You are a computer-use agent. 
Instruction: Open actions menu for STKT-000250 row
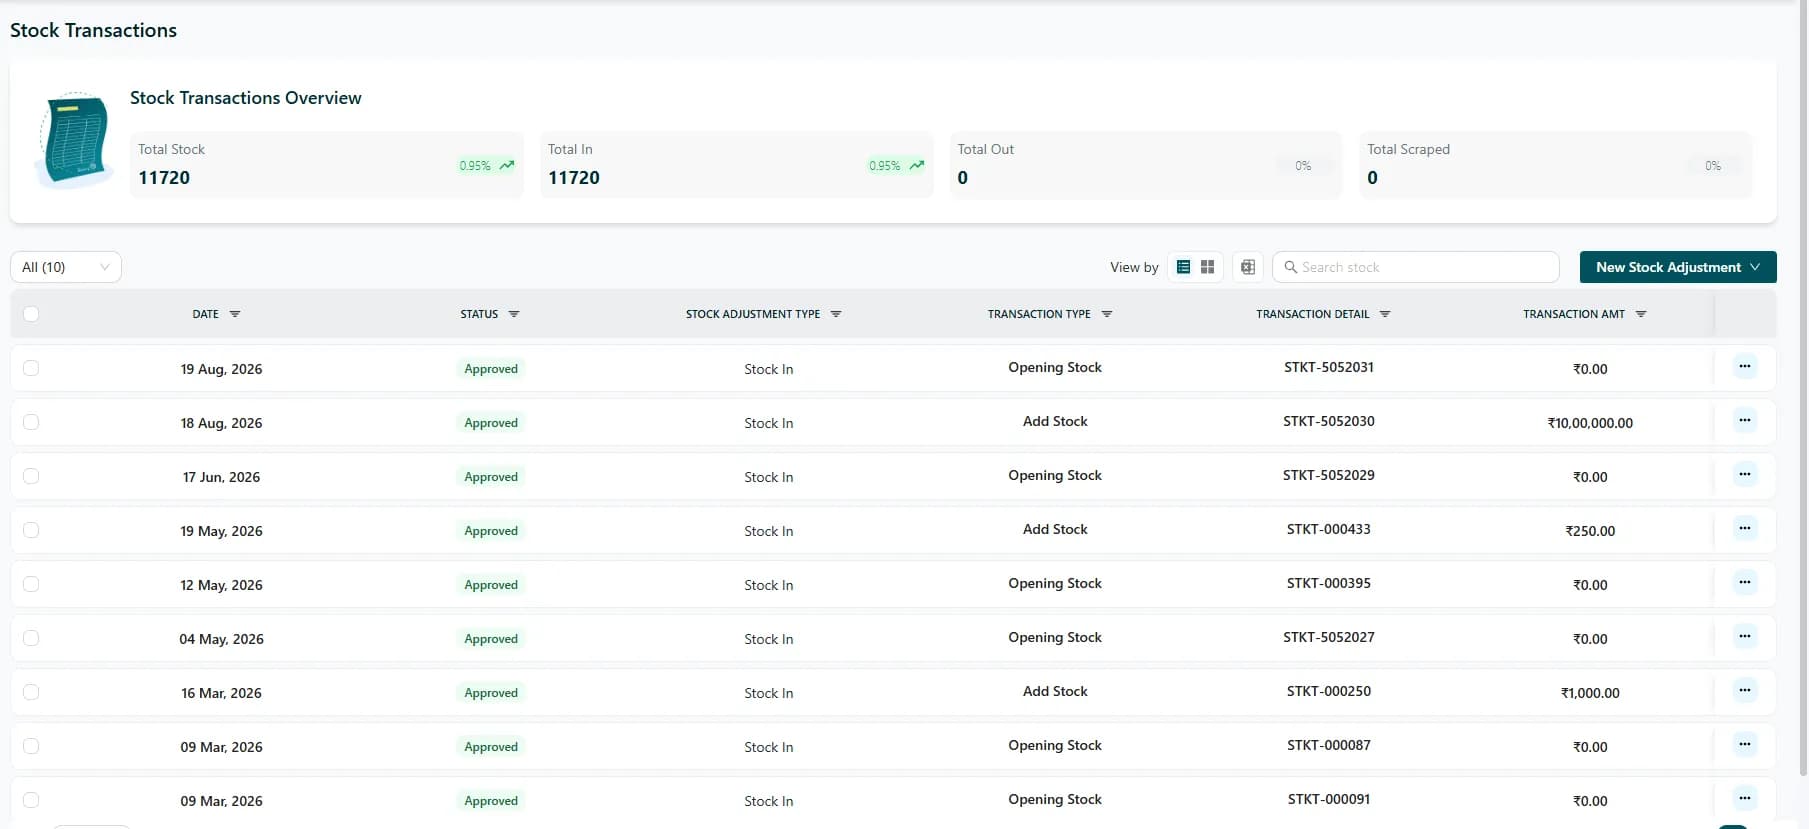[1744, 691]
